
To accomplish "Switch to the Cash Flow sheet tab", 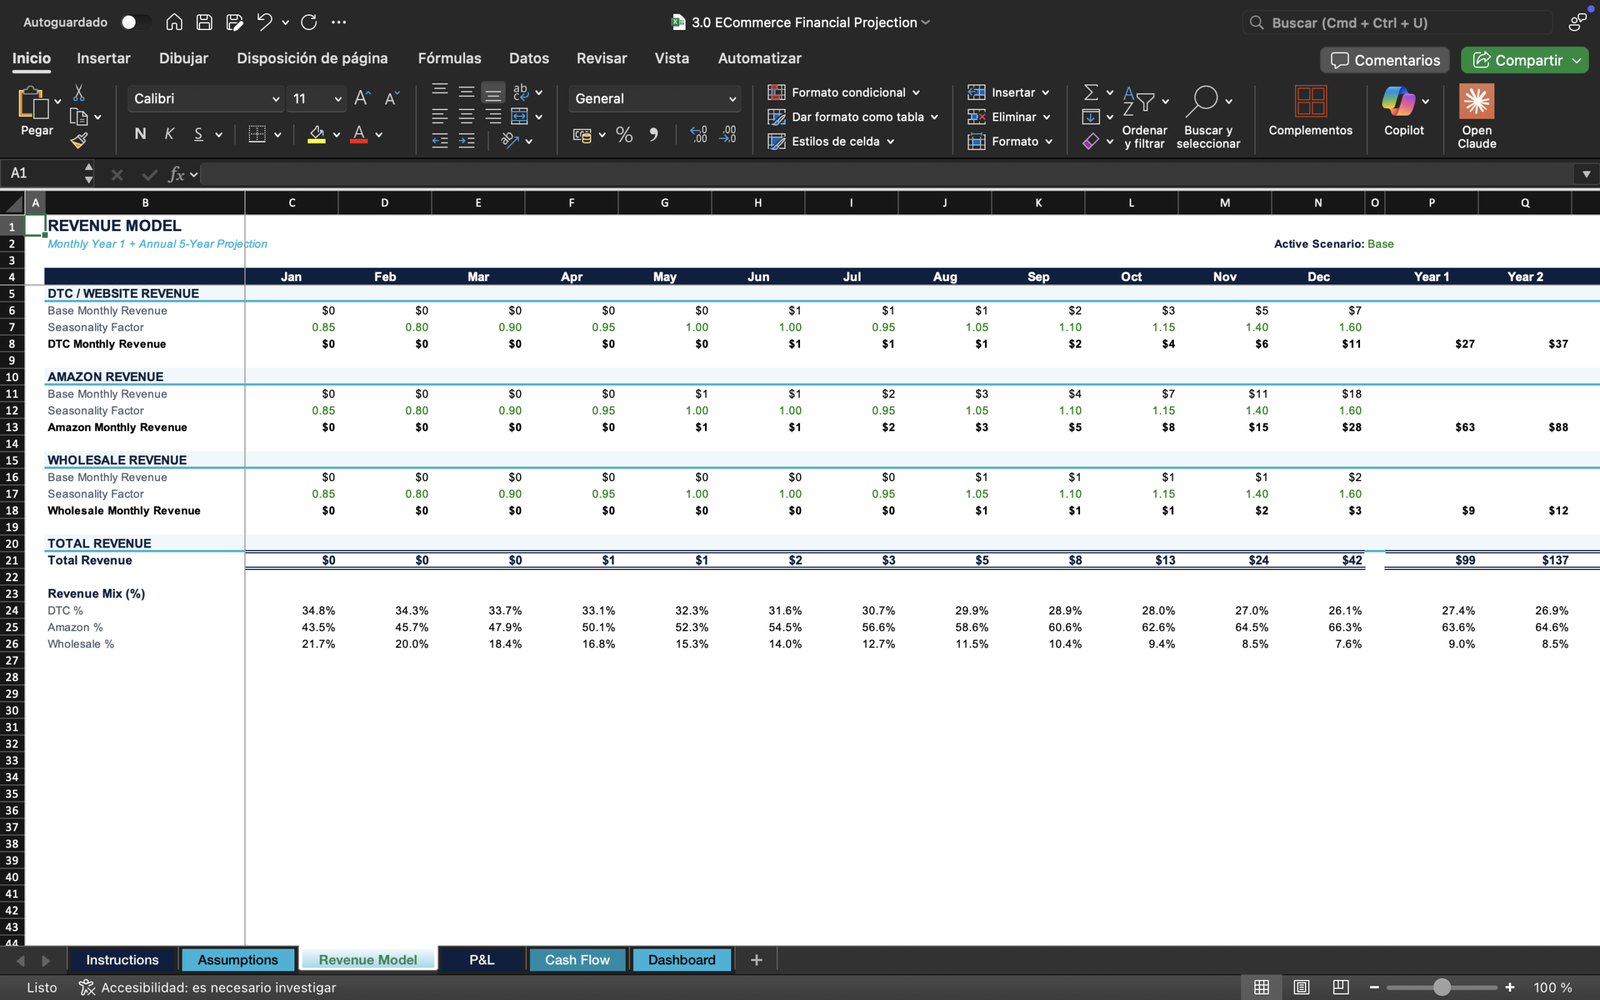I will click(577, 960).
